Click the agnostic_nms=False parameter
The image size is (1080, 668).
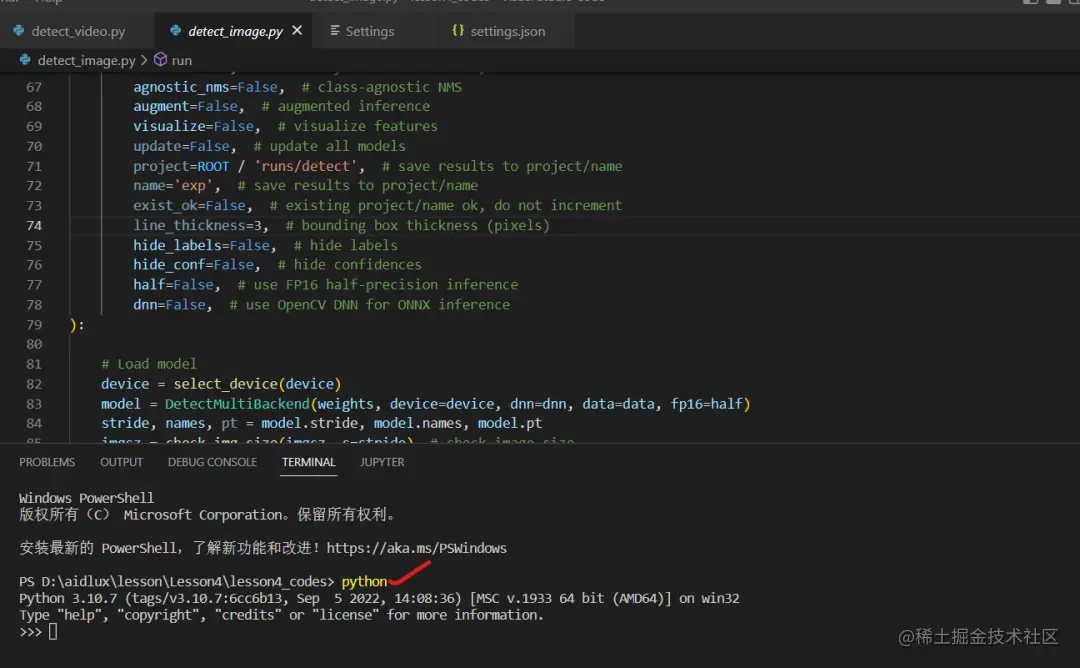[x=205, y=87]
